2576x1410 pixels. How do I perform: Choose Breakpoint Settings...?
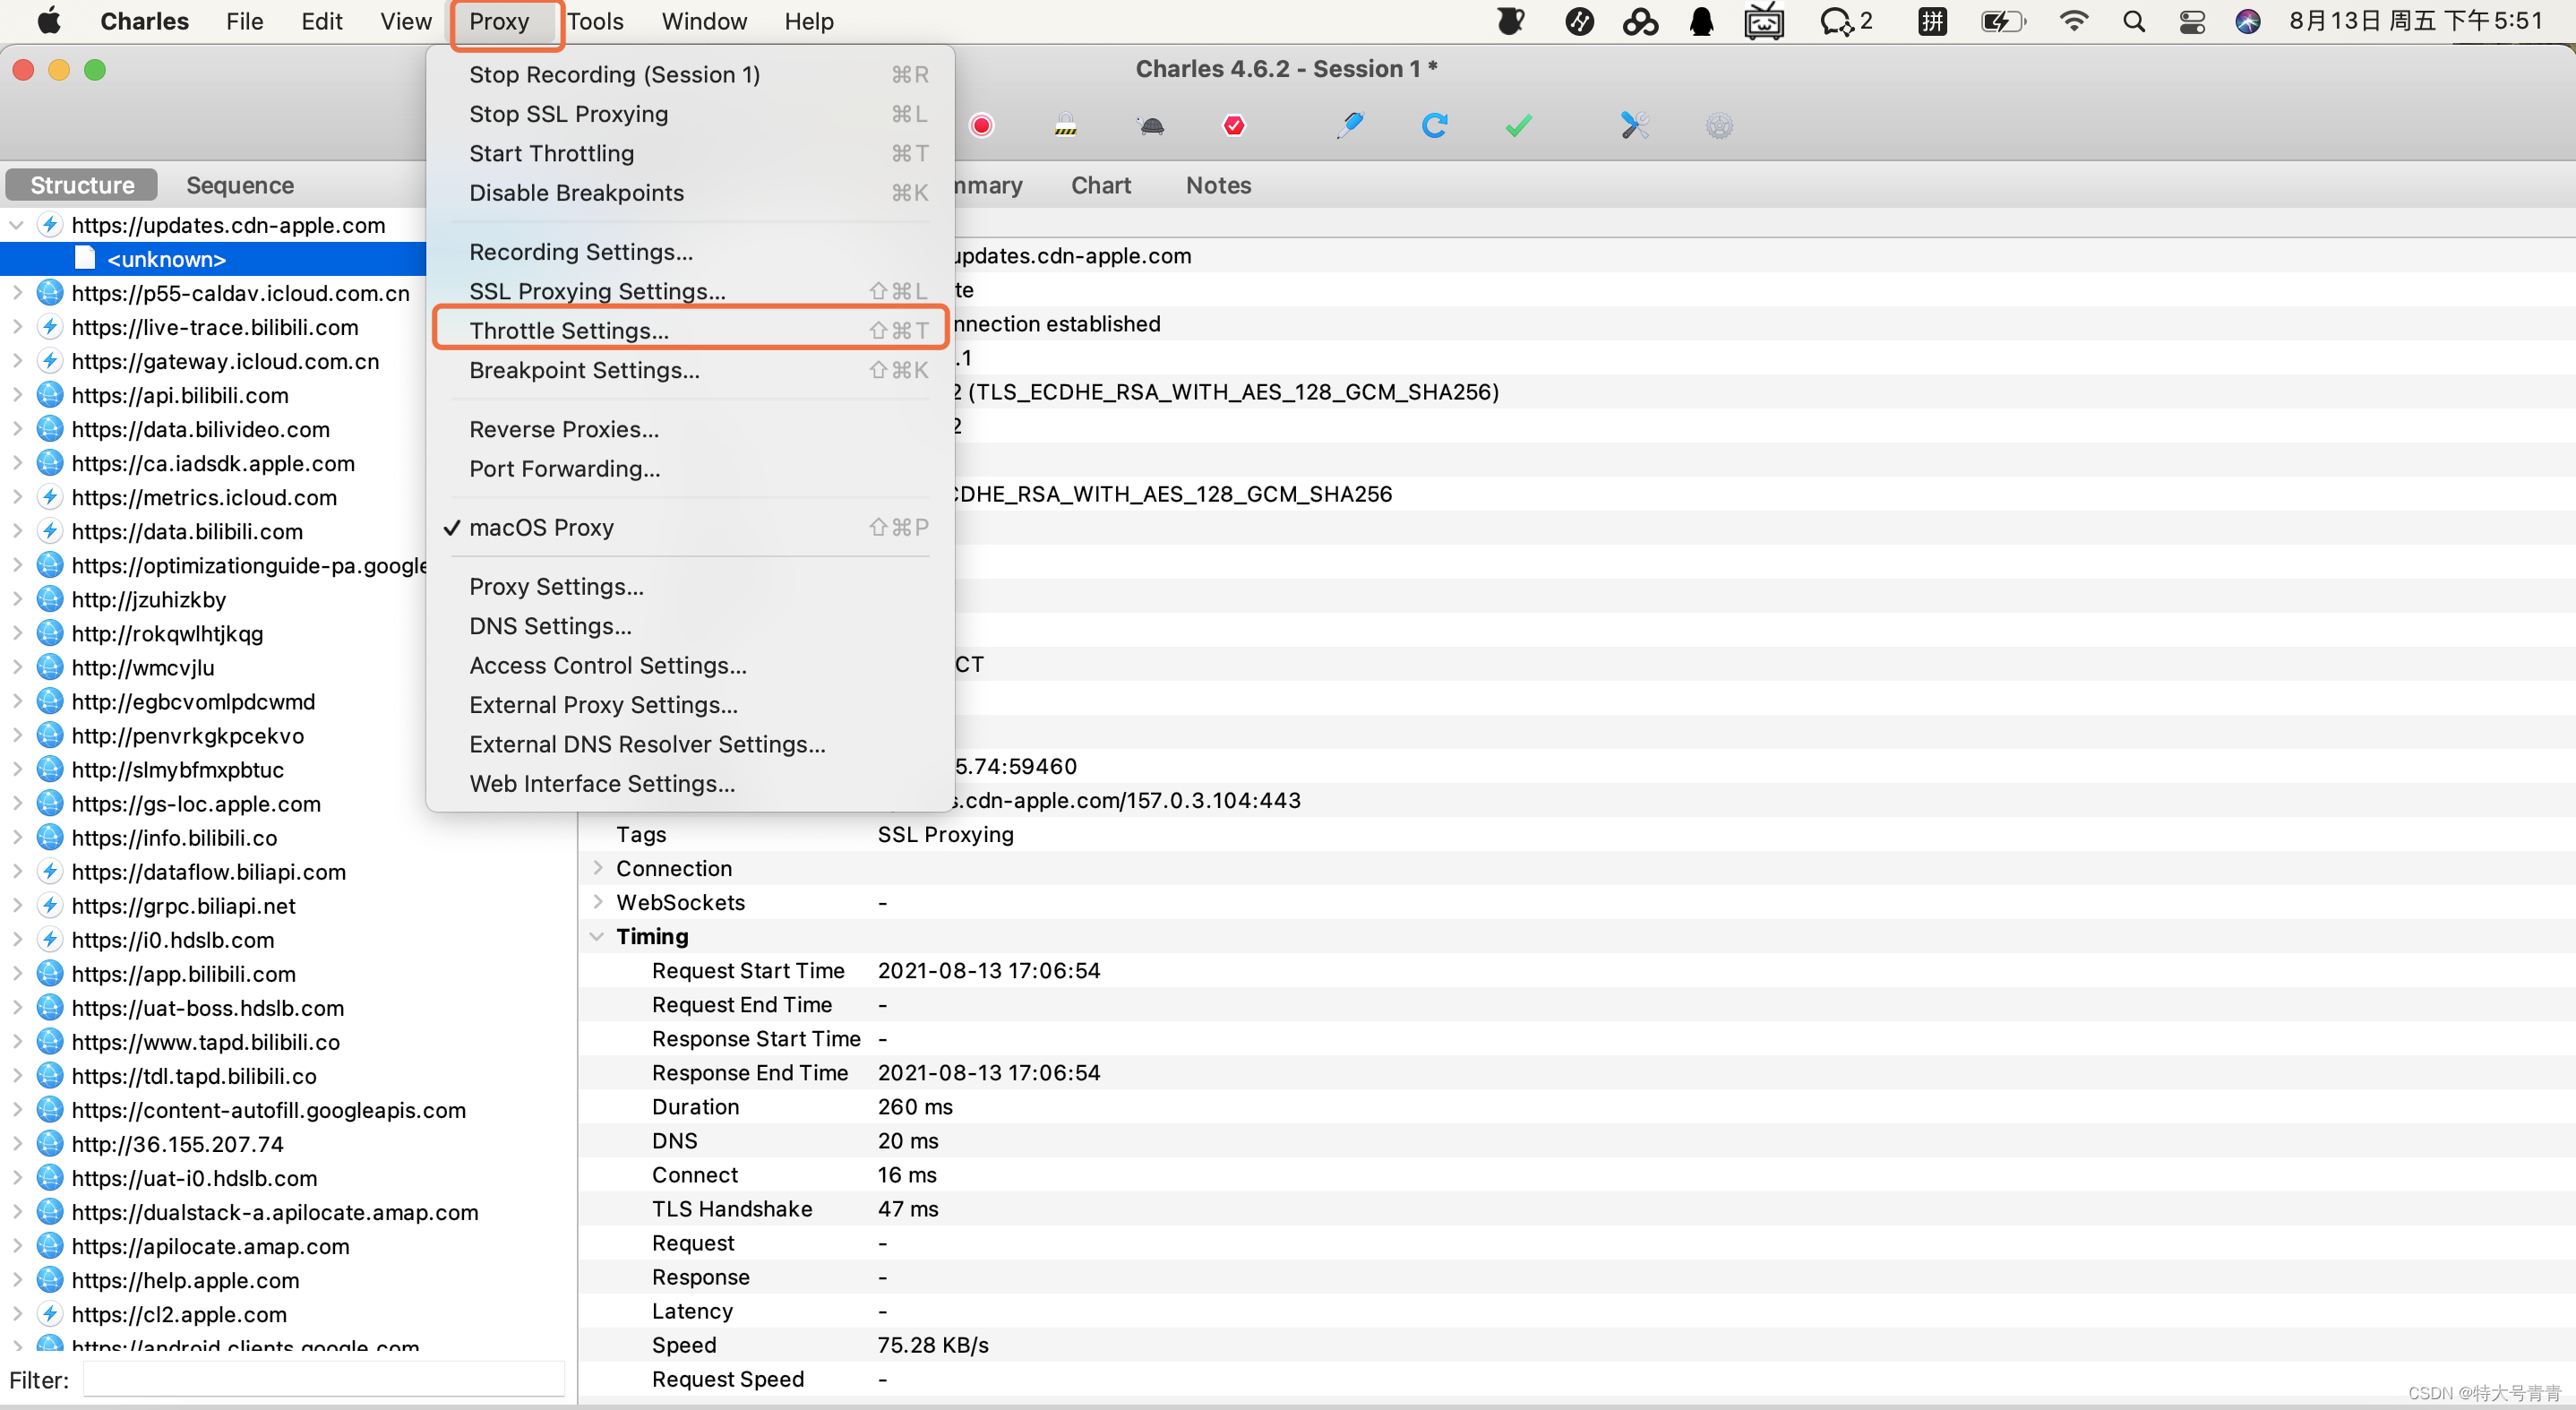688,370
